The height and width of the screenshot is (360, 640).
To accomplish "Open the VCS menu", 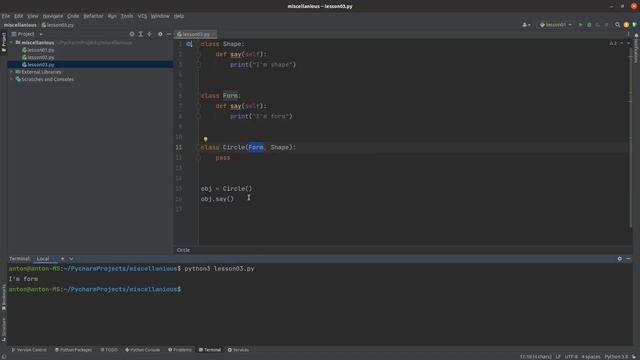I will point(142,16).
